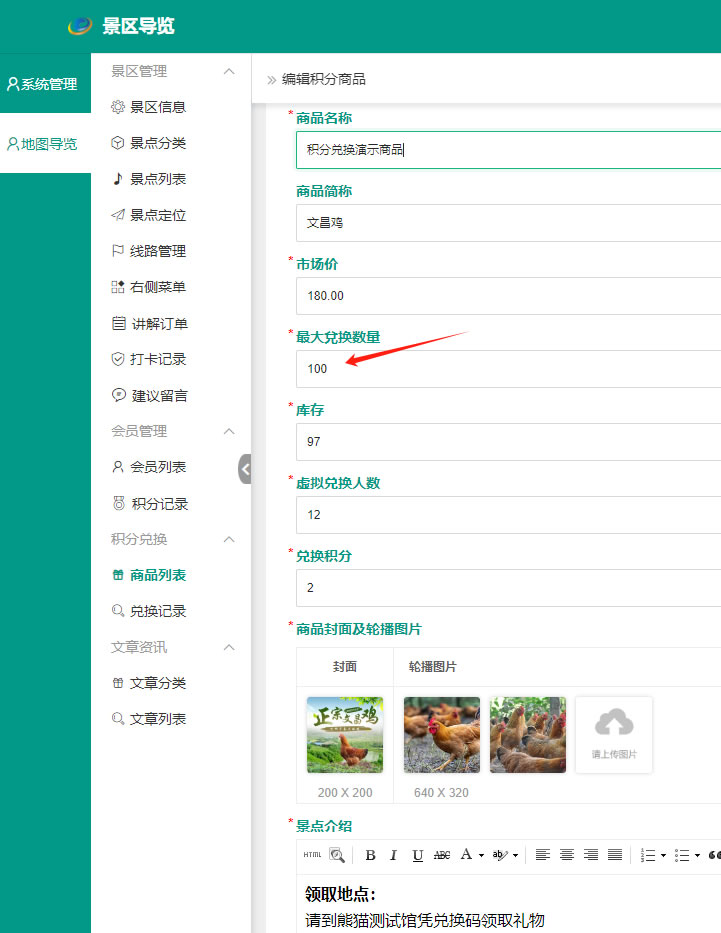Open the 景点列表 page link
Viewport: 721px width, 933px height.
pyautogui.click(x=157, y=179)
